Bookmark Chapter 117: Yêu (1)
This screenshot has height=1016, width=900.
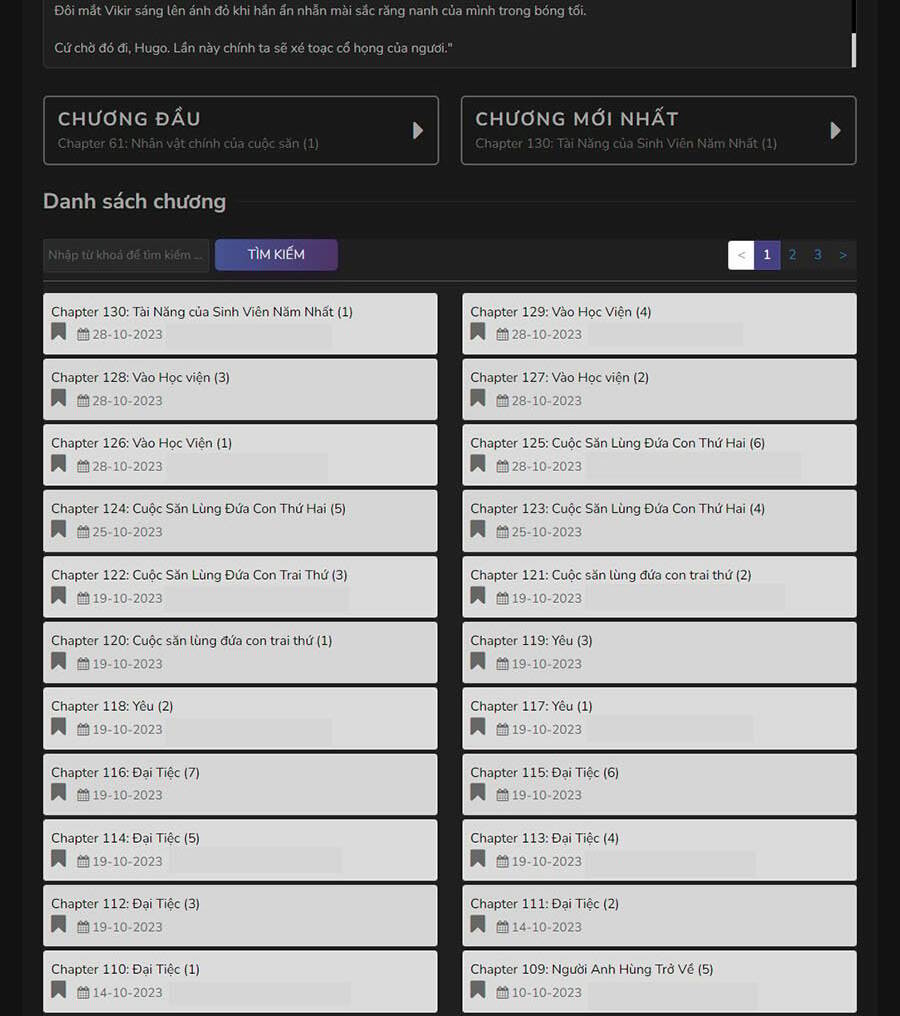coord(478,727)
